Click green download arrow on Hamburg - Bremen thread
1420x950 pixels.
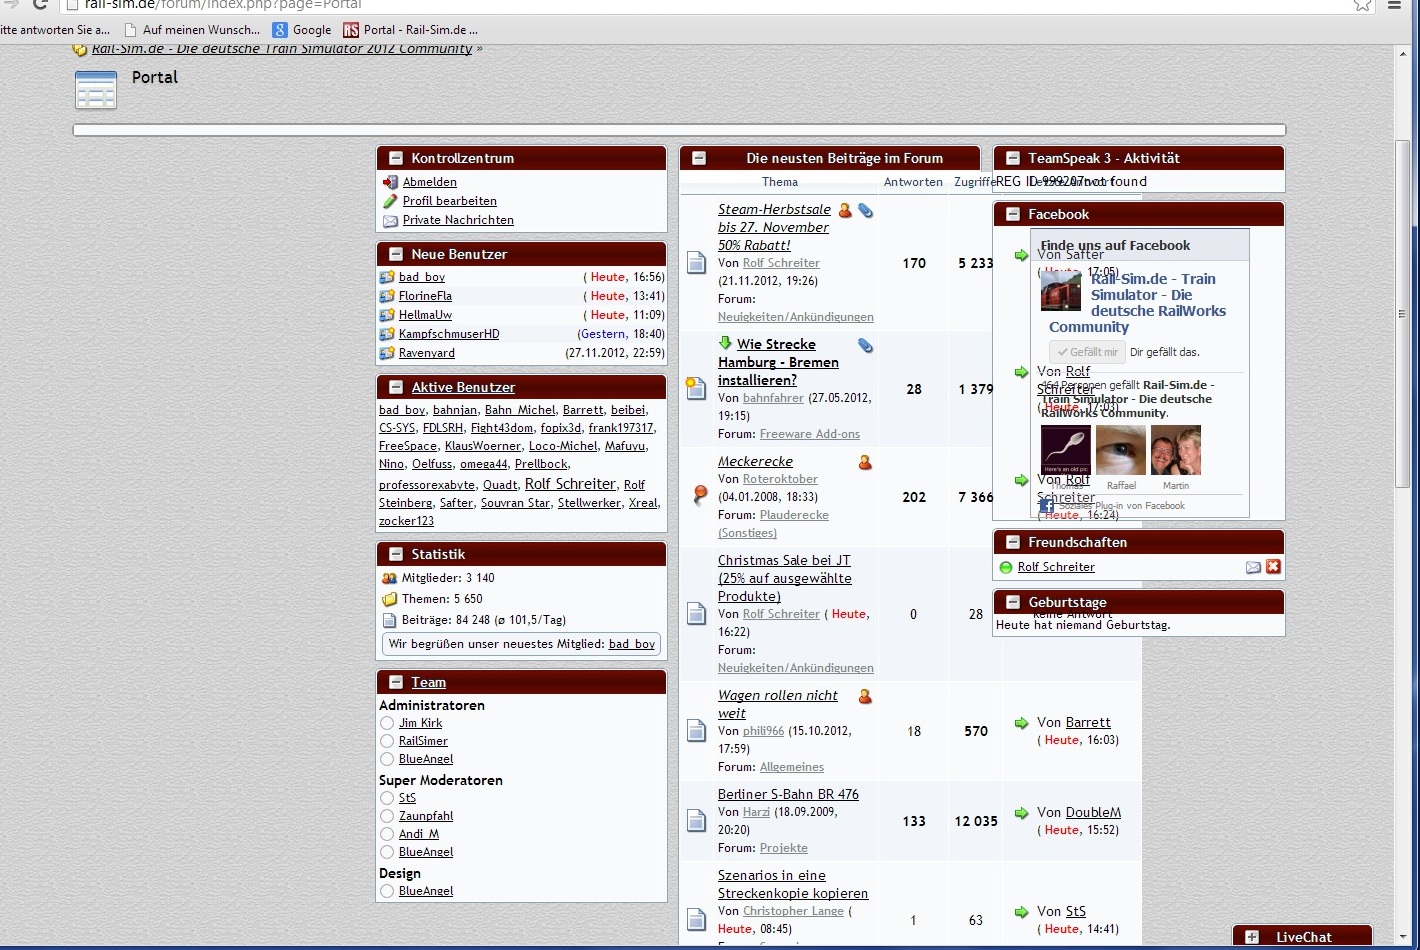tap(726, 343)
